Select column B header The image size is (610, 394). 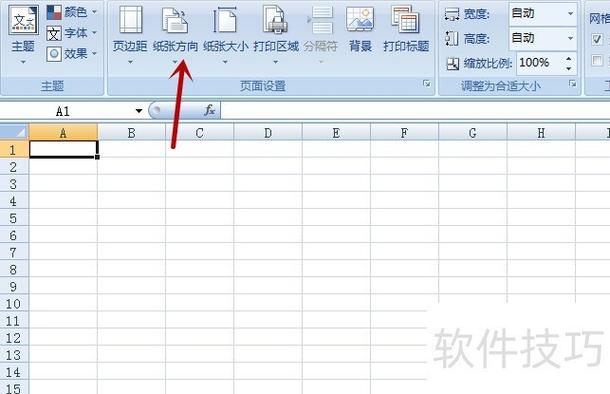point(131,133)
